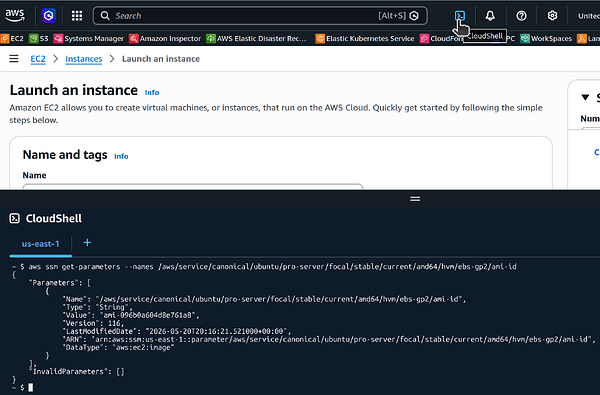
Task: Open the services grid menu icon
Action: [77, 16]
